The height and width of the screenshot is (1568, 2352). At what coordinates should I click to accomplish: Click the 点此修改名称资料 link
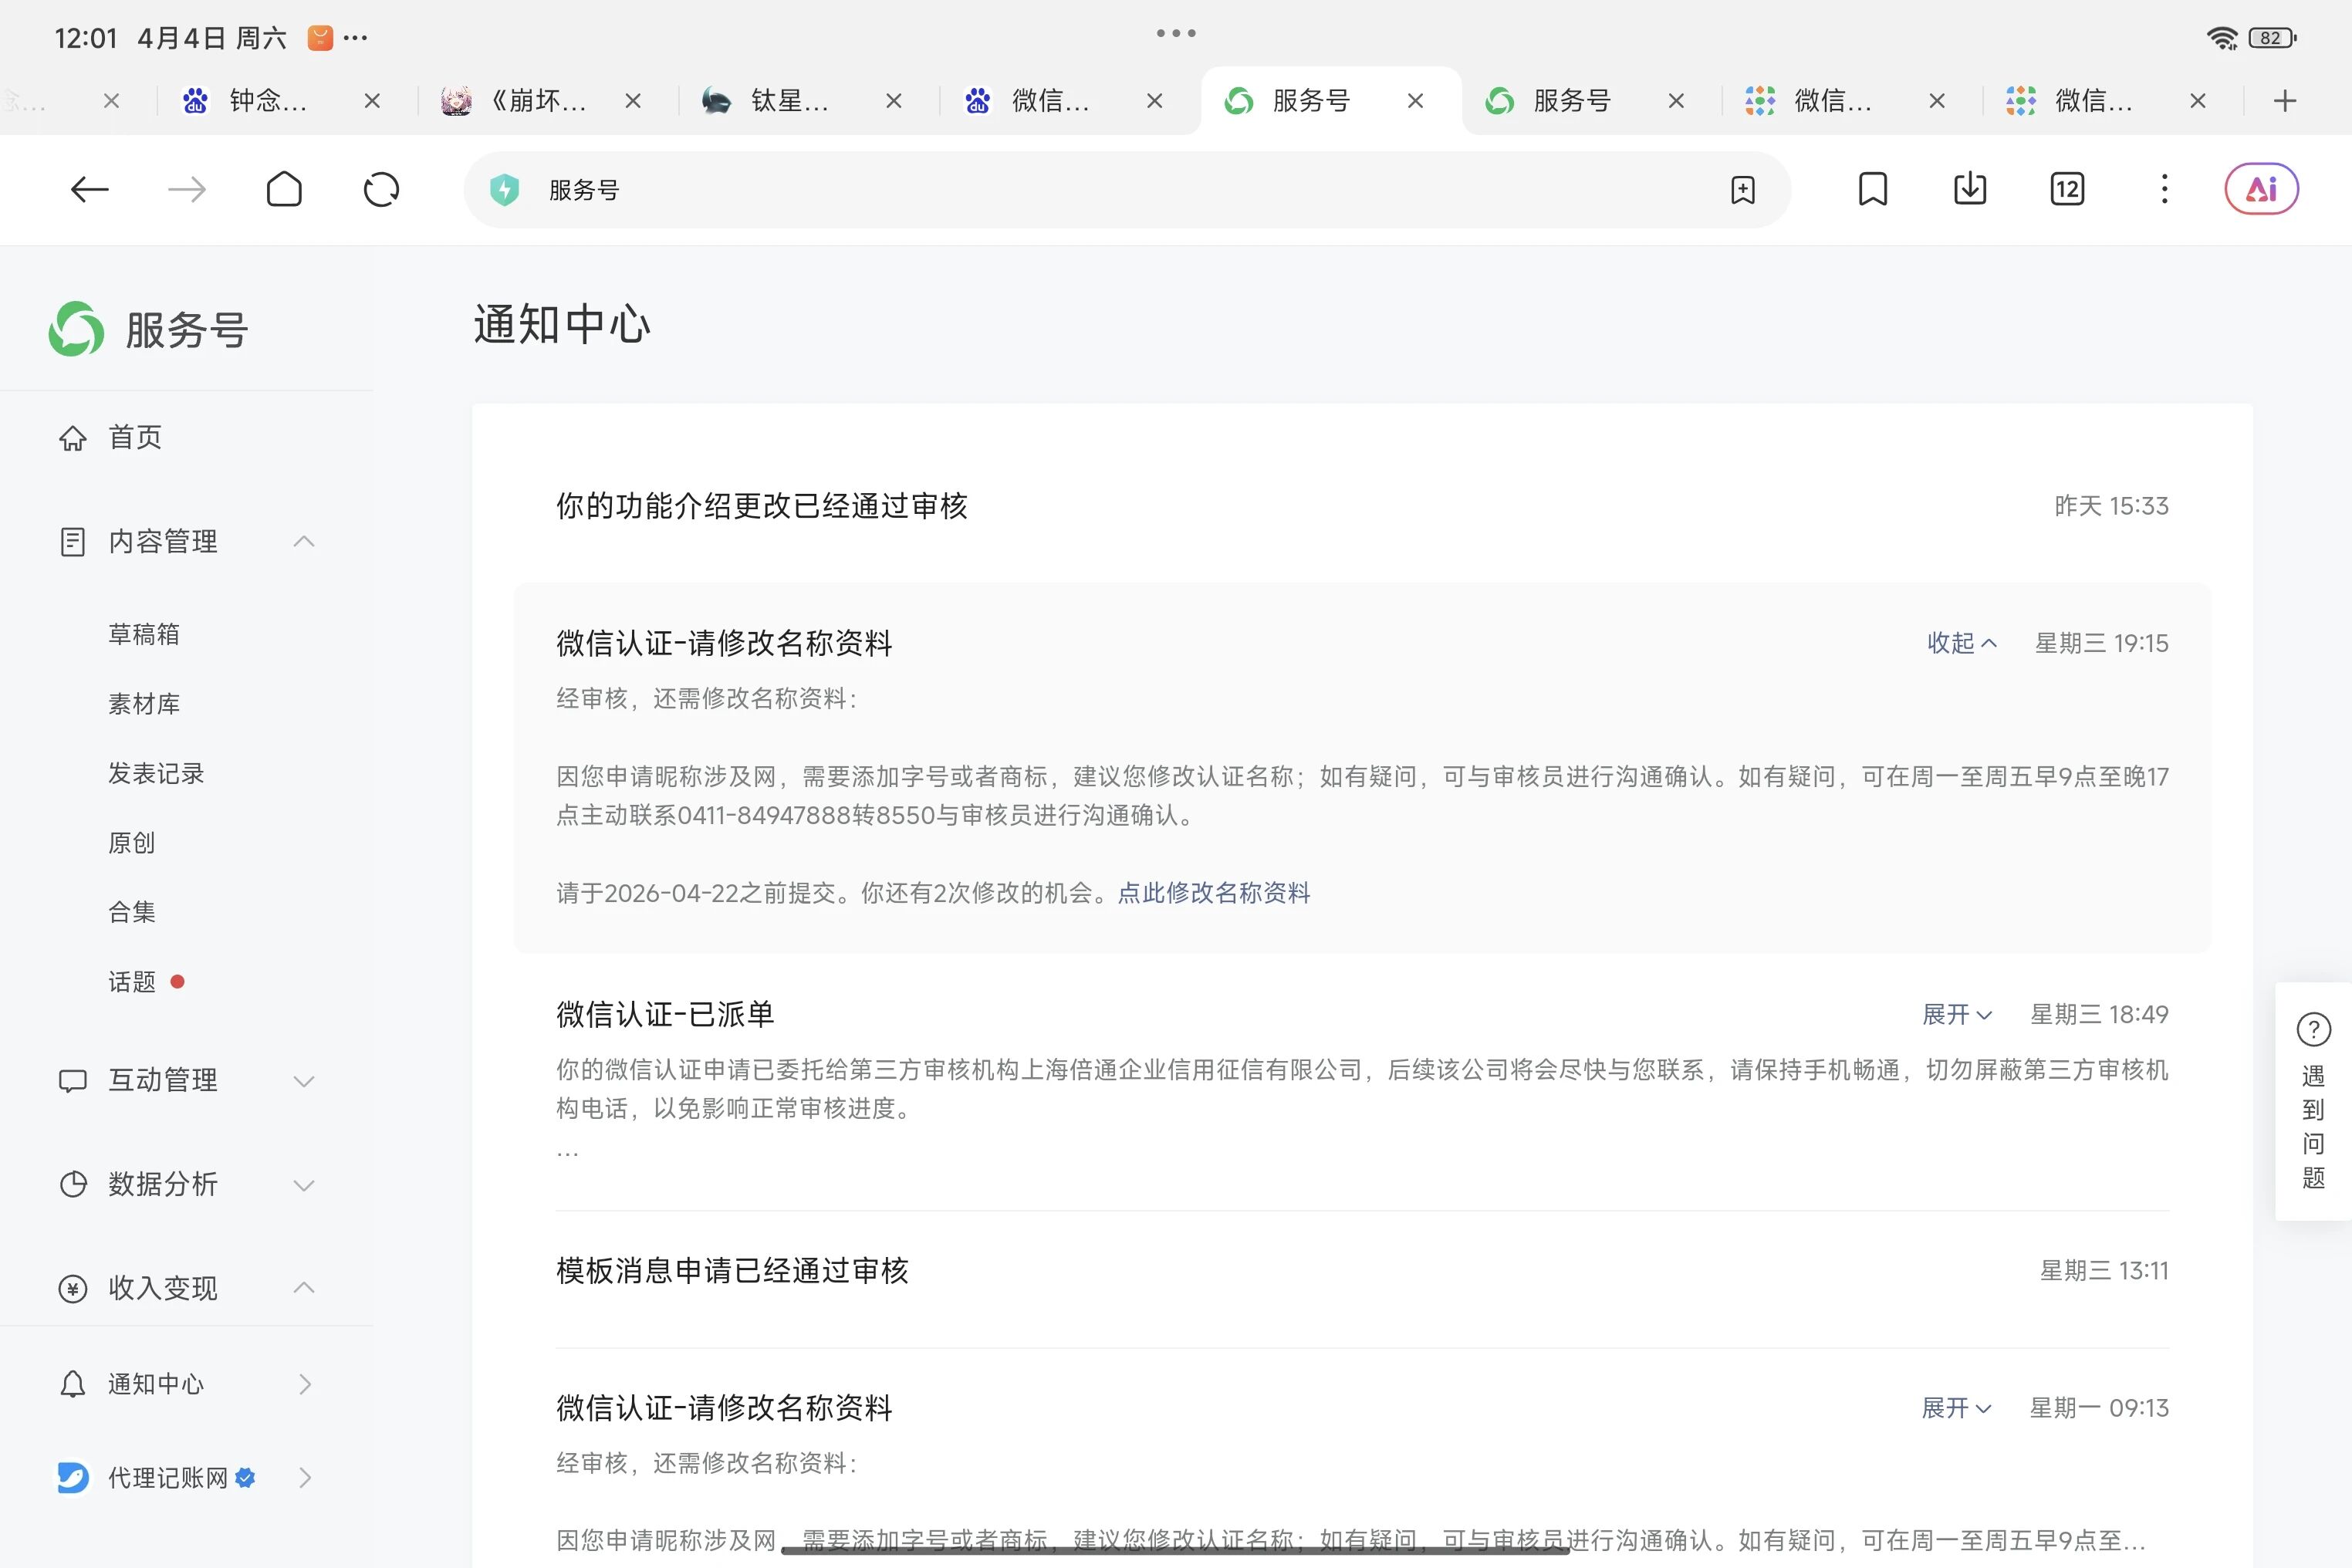[x=1213, y=893]
